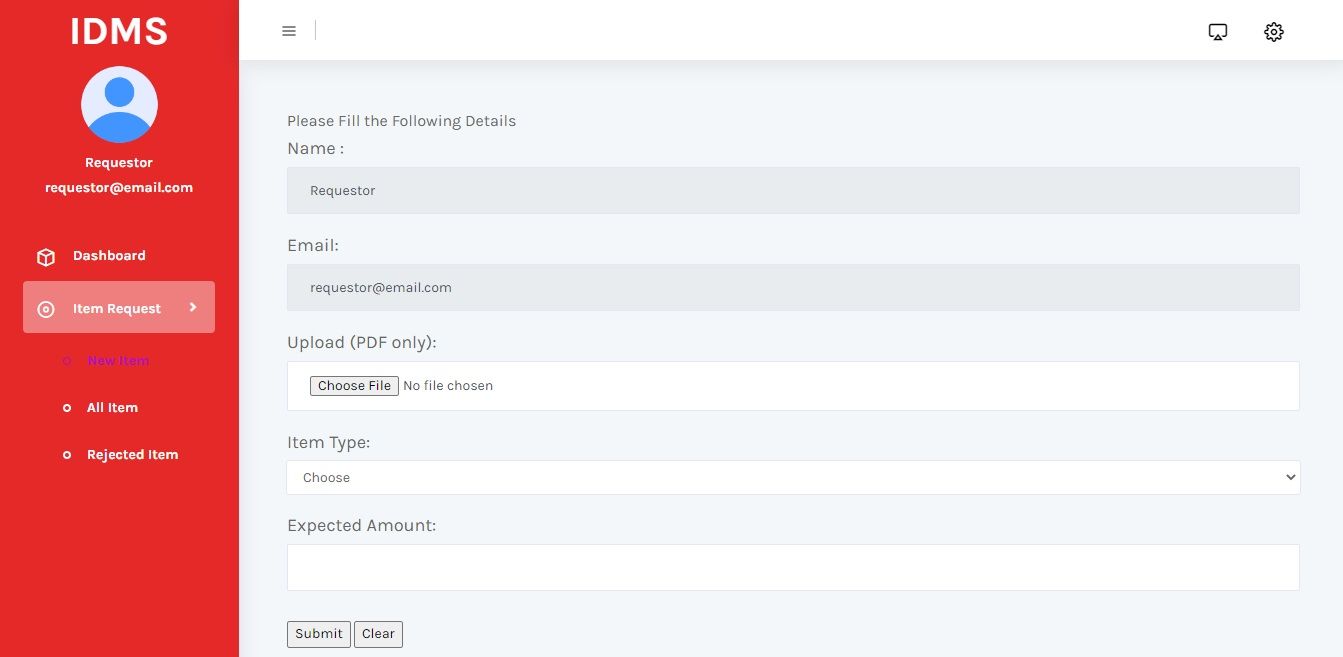Click the hamburger menu icon
The height and width of the screenshot is (657, 1343).
289,31
